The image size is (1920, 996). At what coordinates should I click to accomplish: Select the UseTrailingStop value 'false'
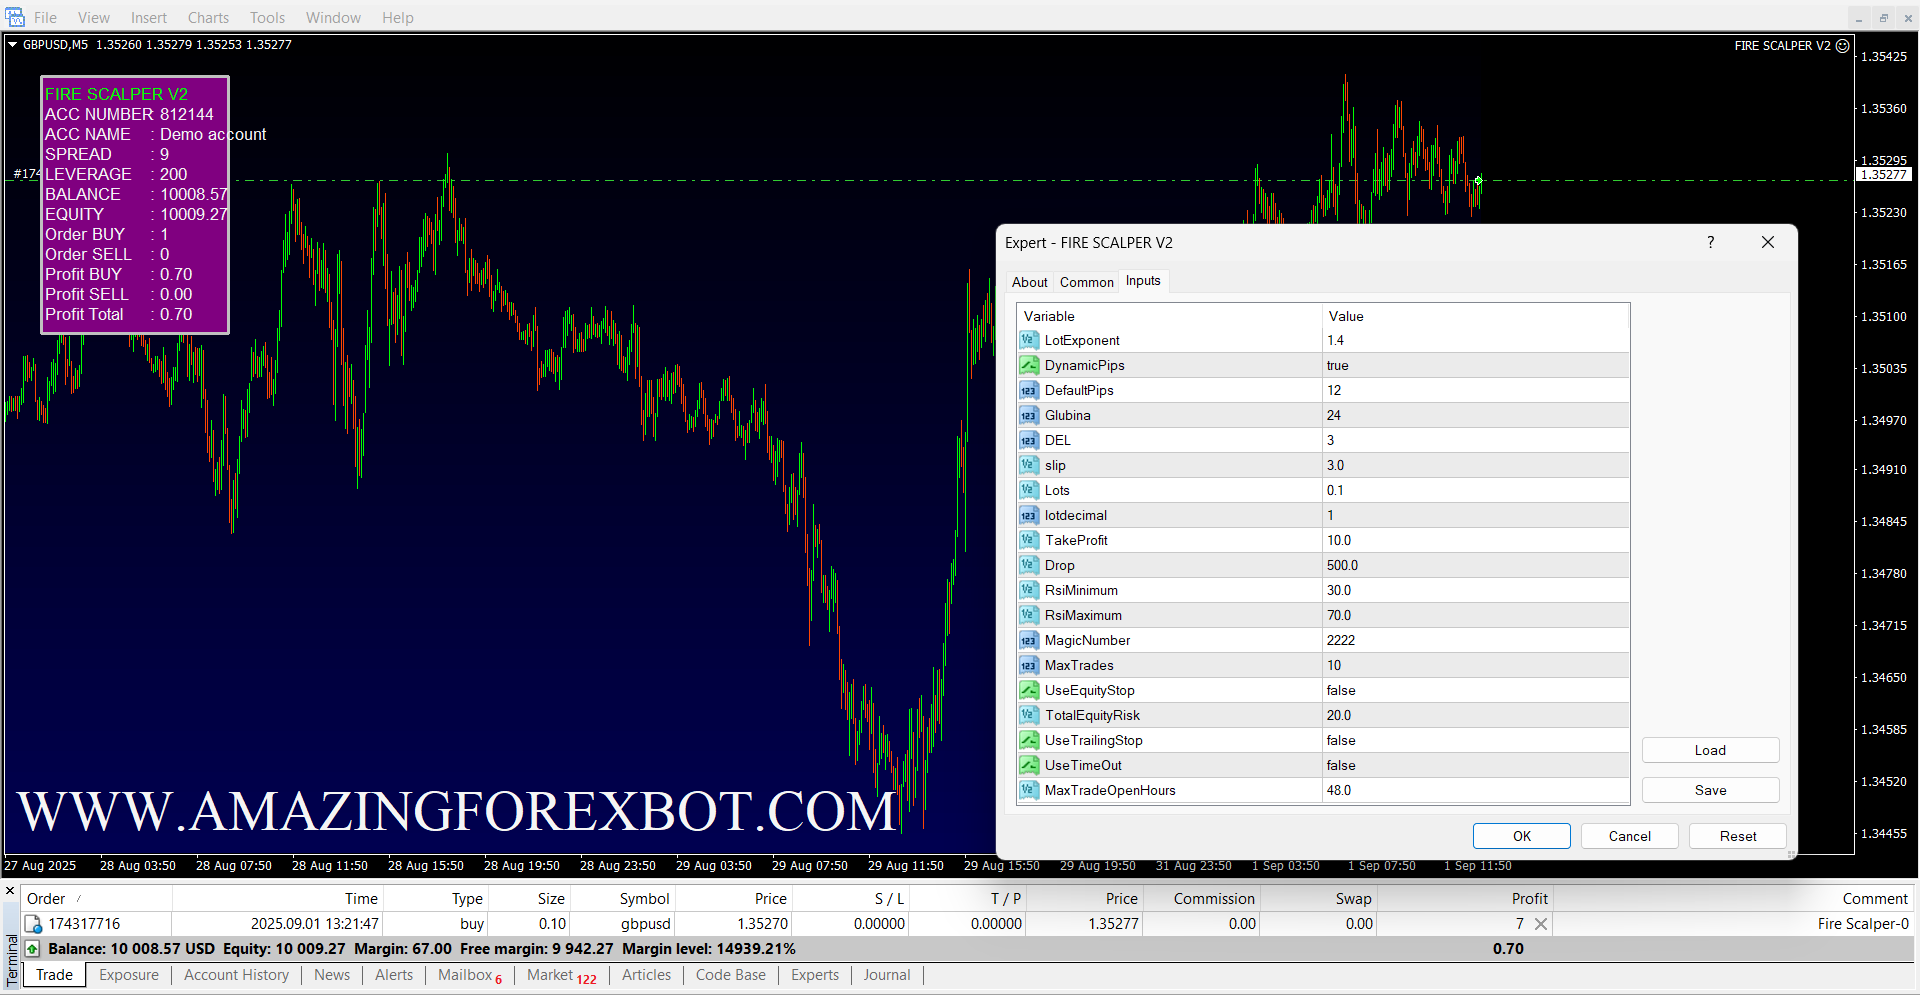[x=1476, y=740]
